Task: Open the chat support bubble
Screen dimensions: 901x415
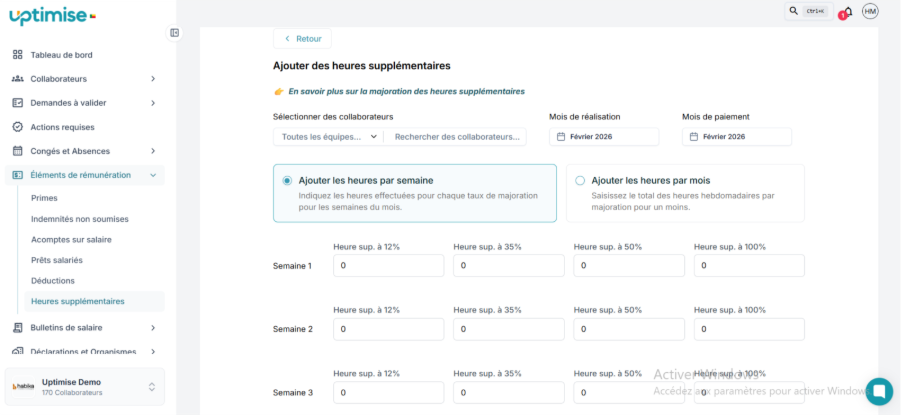Action: pos(879,391)
